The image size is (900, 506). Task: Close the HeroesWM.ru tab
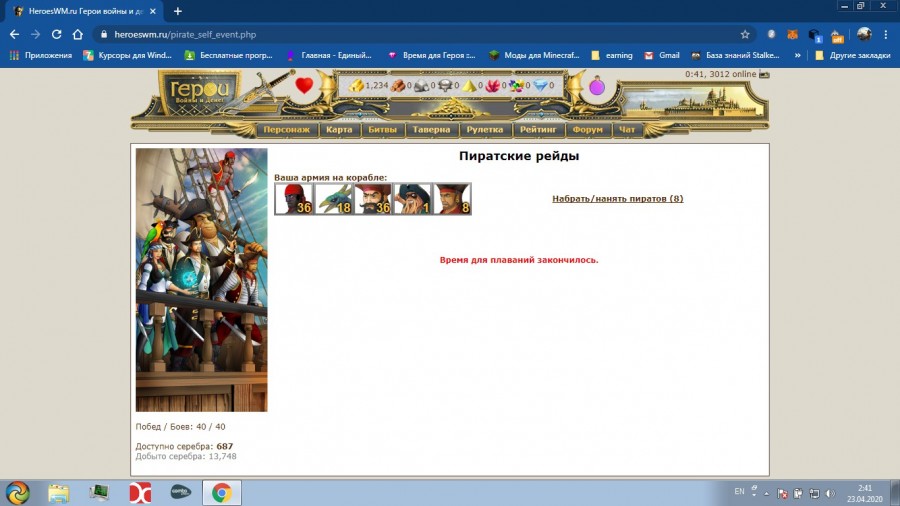pos(153,11)
